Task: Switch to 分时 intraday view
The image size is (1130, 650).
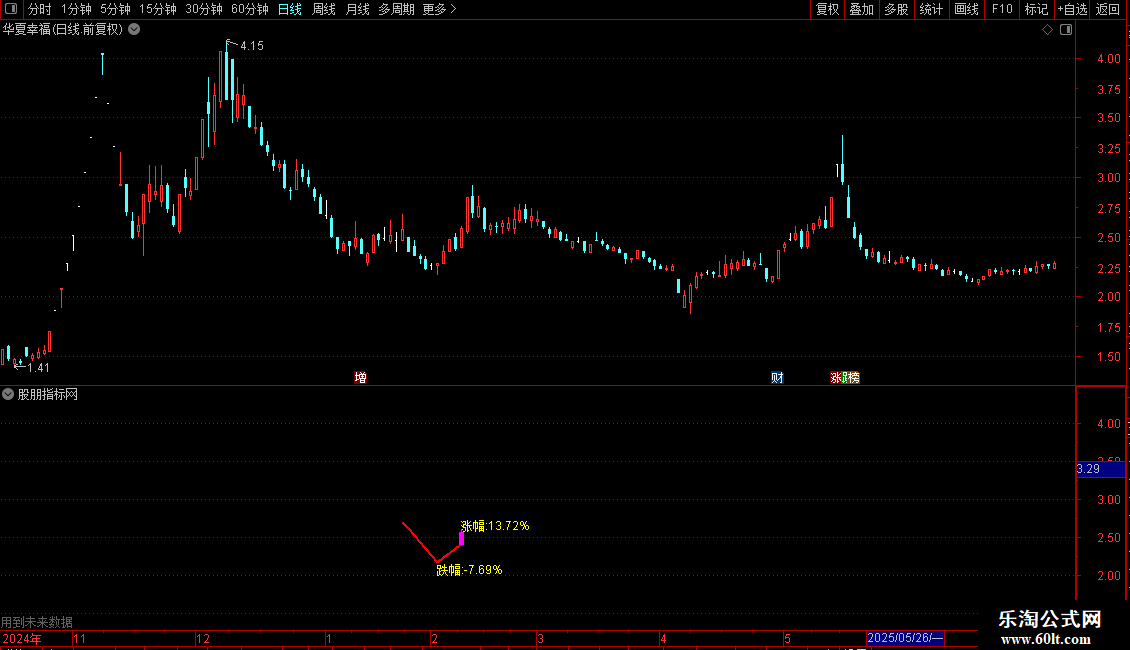Action: (40, 9)
